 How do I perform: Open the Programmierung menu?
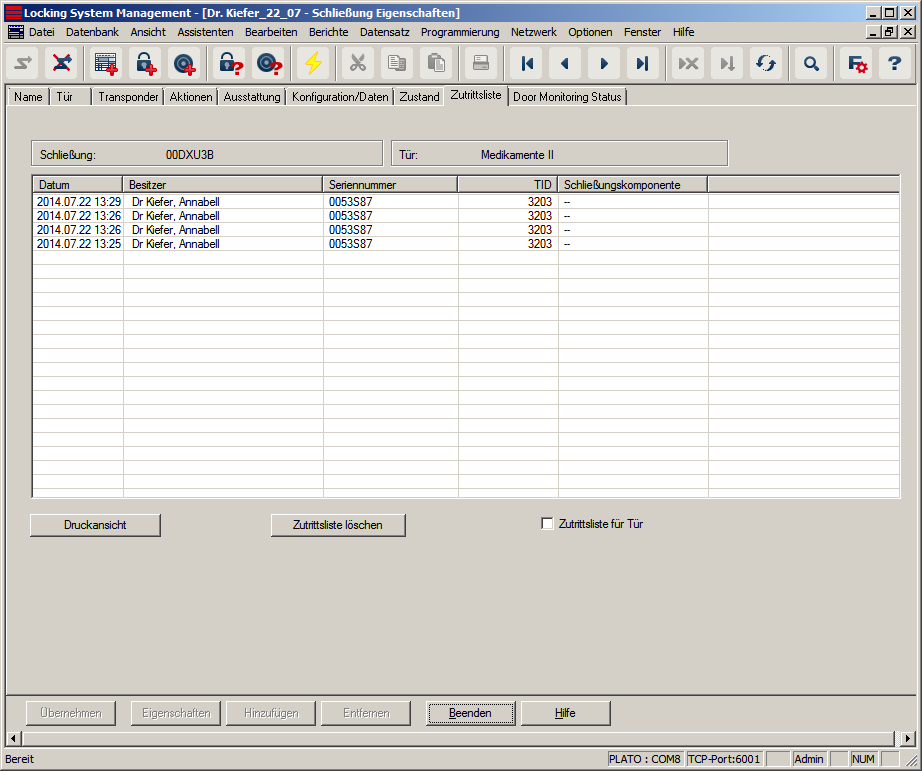pyautogui.click(x=459, y=32)
